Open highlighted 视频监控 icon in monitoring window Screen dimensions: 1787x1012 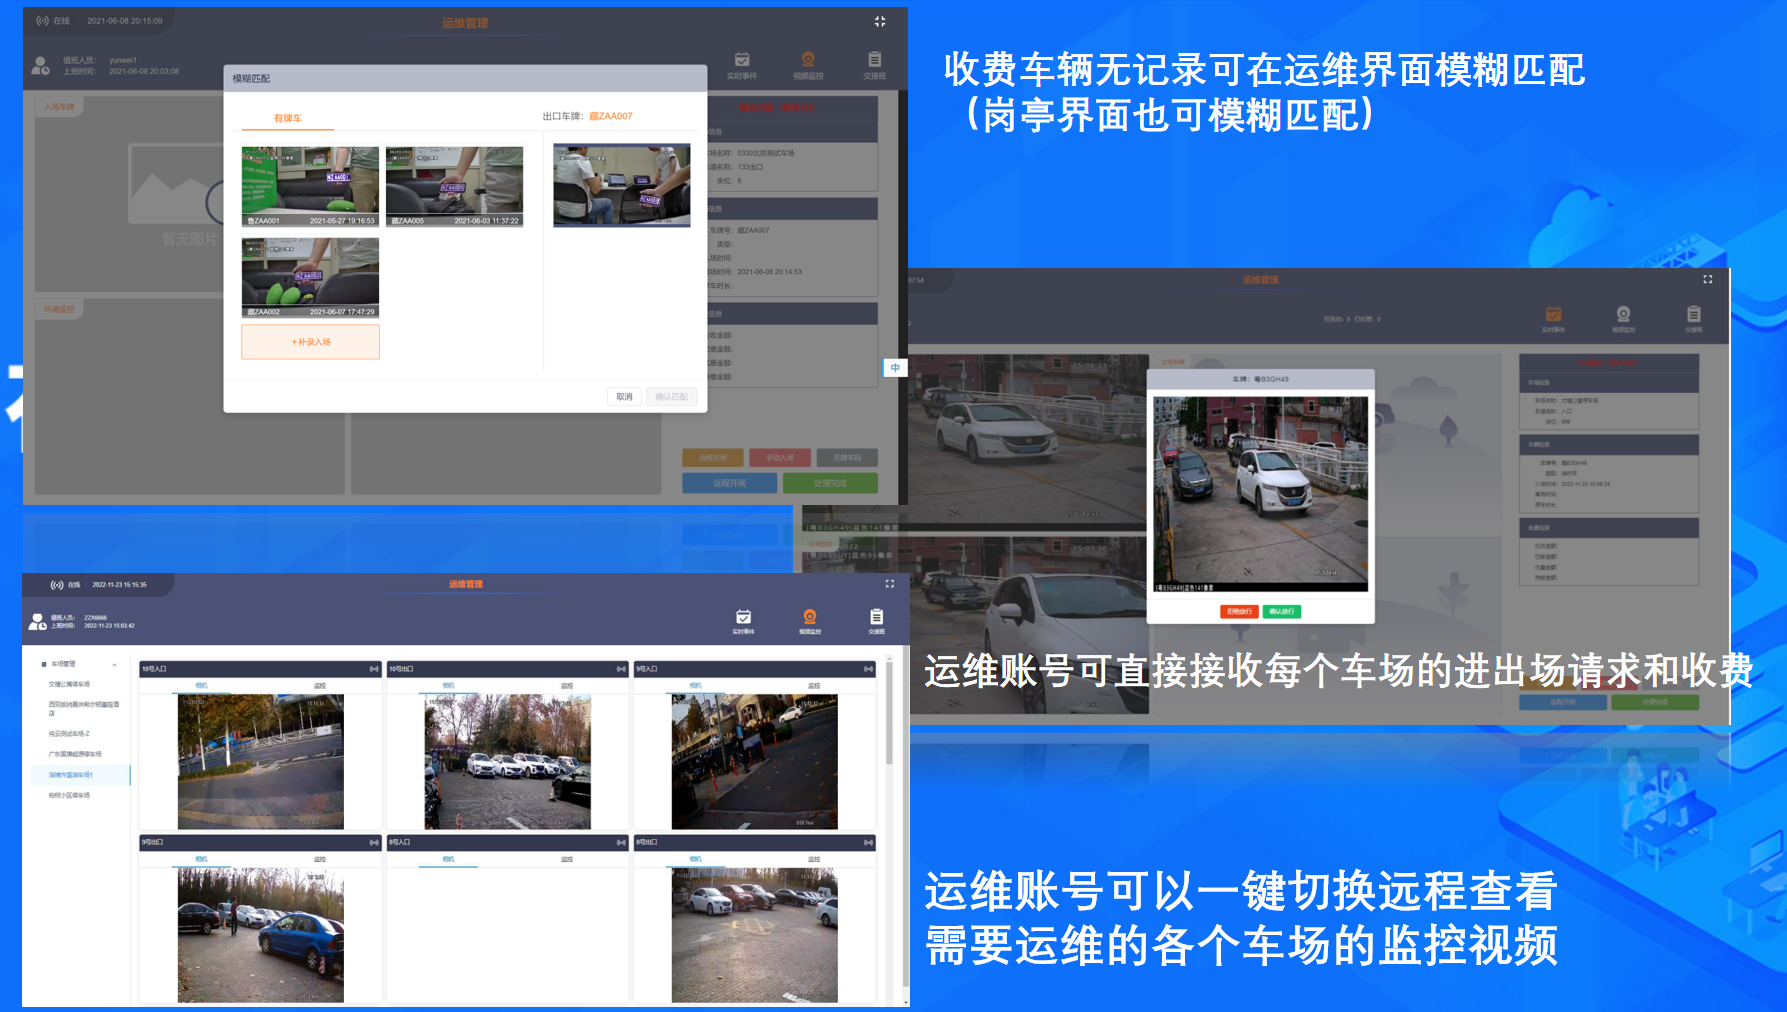(810, 621)
